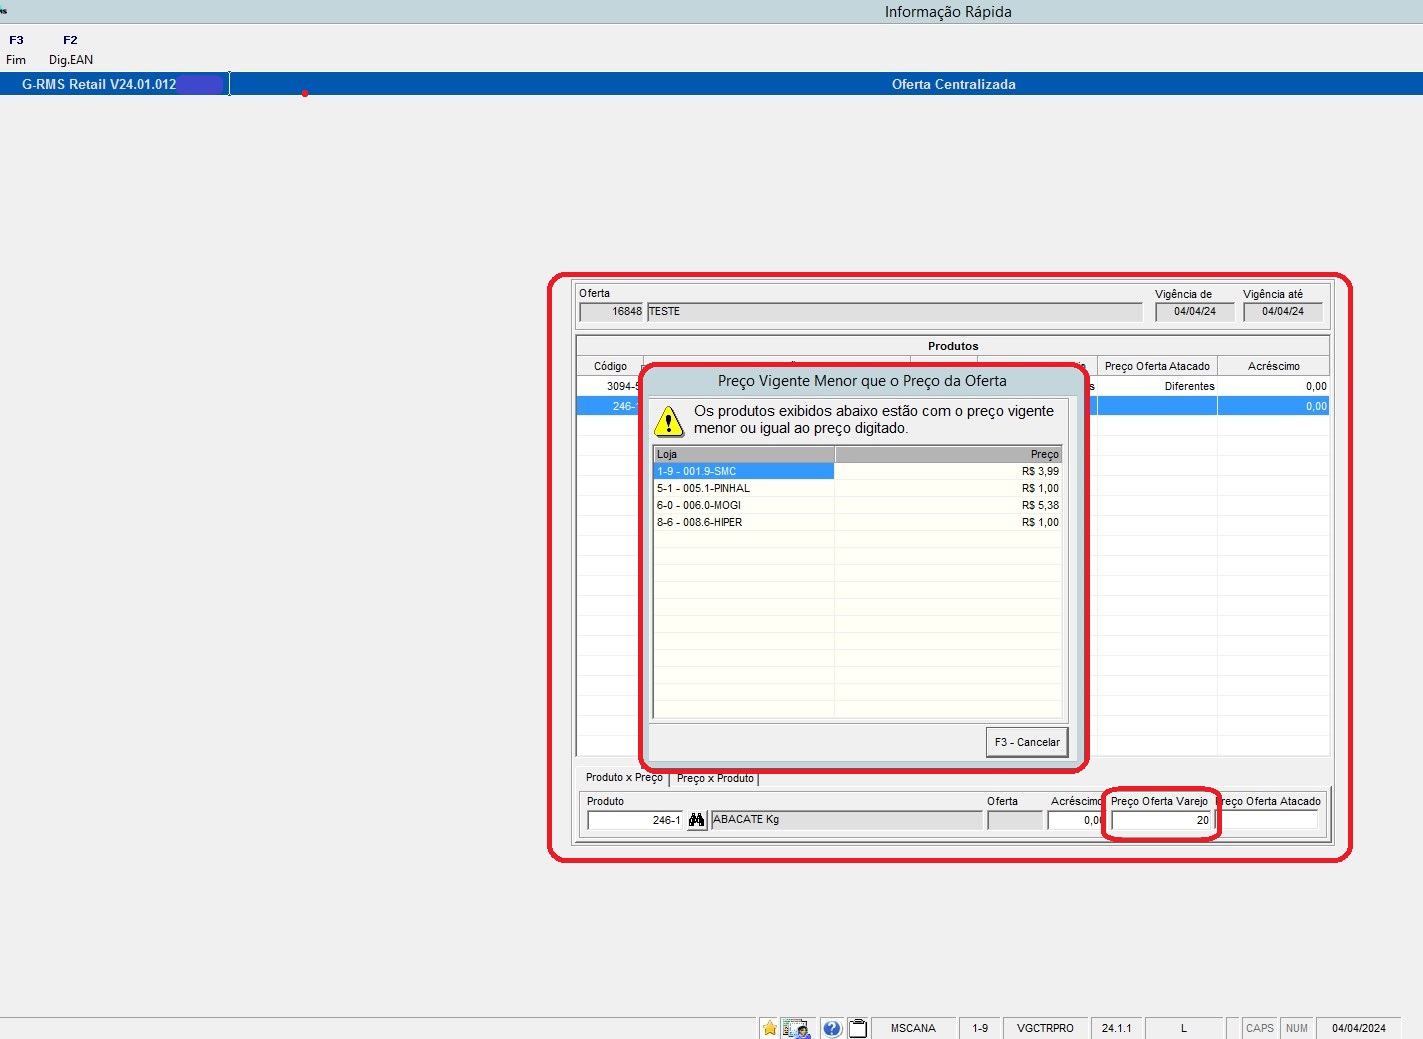Click the F2 Dig.EAN toolbar item
1423x1039 pixels.
70,50
